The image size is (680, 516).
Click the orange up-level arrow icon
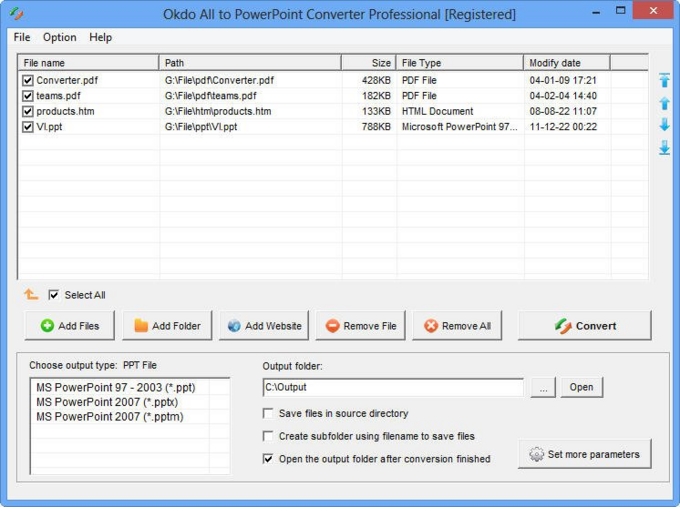[31, 295]
